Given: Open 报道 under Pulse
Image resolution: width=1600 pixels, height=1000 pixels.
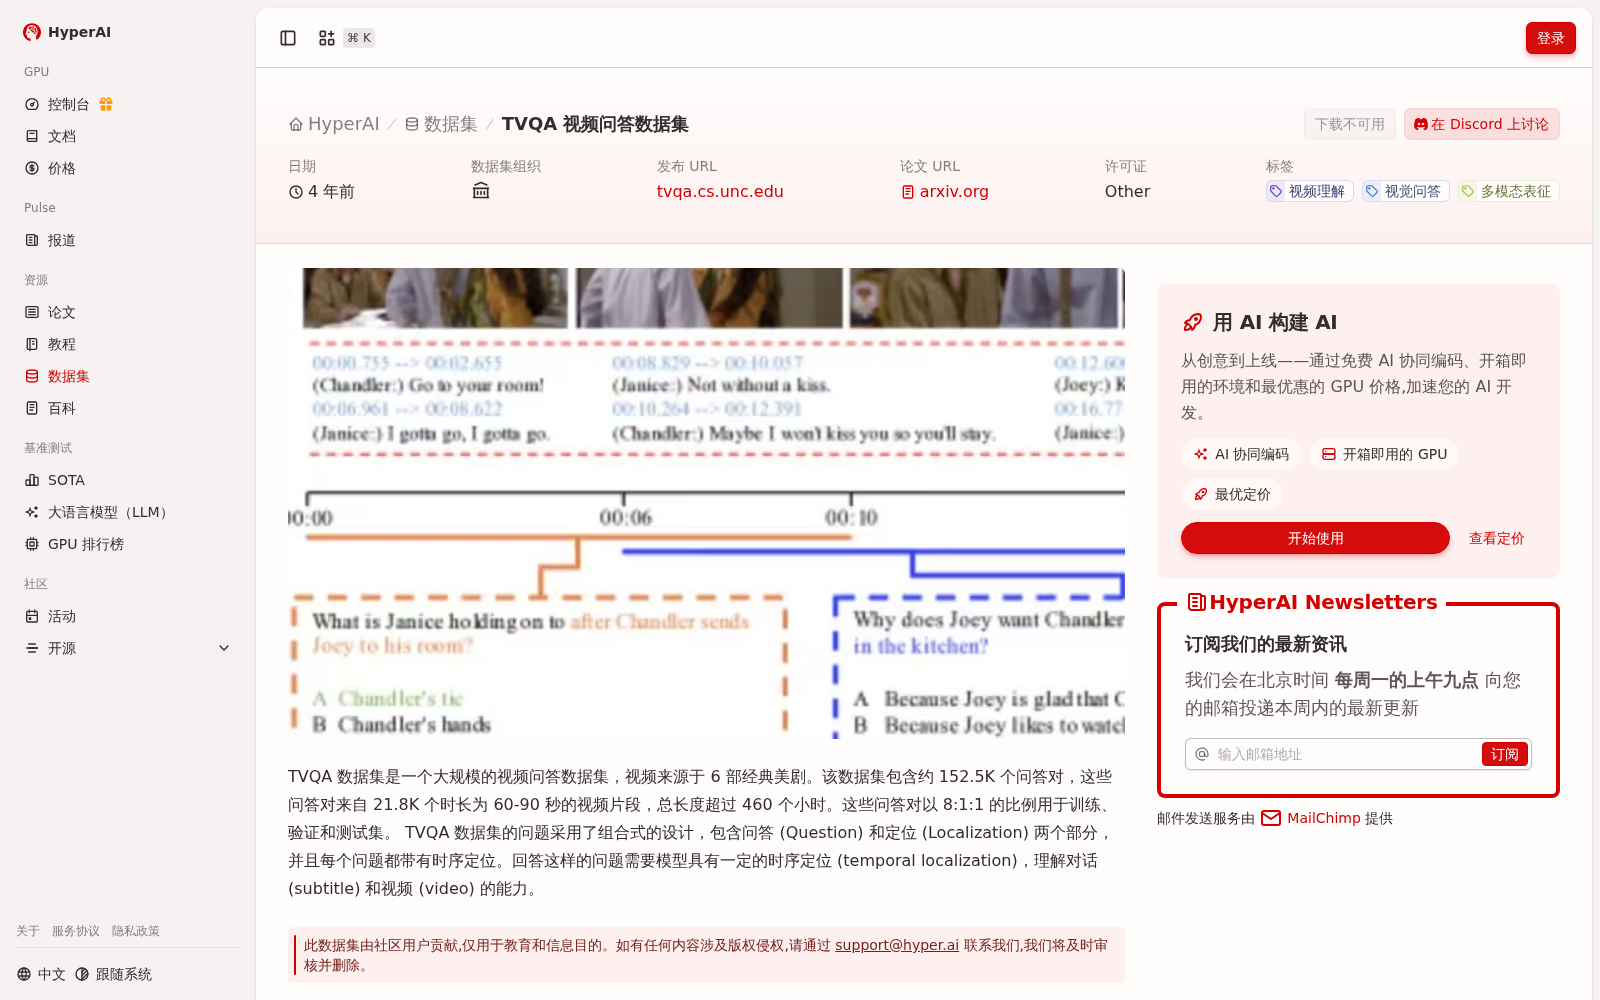Looking at the screenshot, I should 128,240.
